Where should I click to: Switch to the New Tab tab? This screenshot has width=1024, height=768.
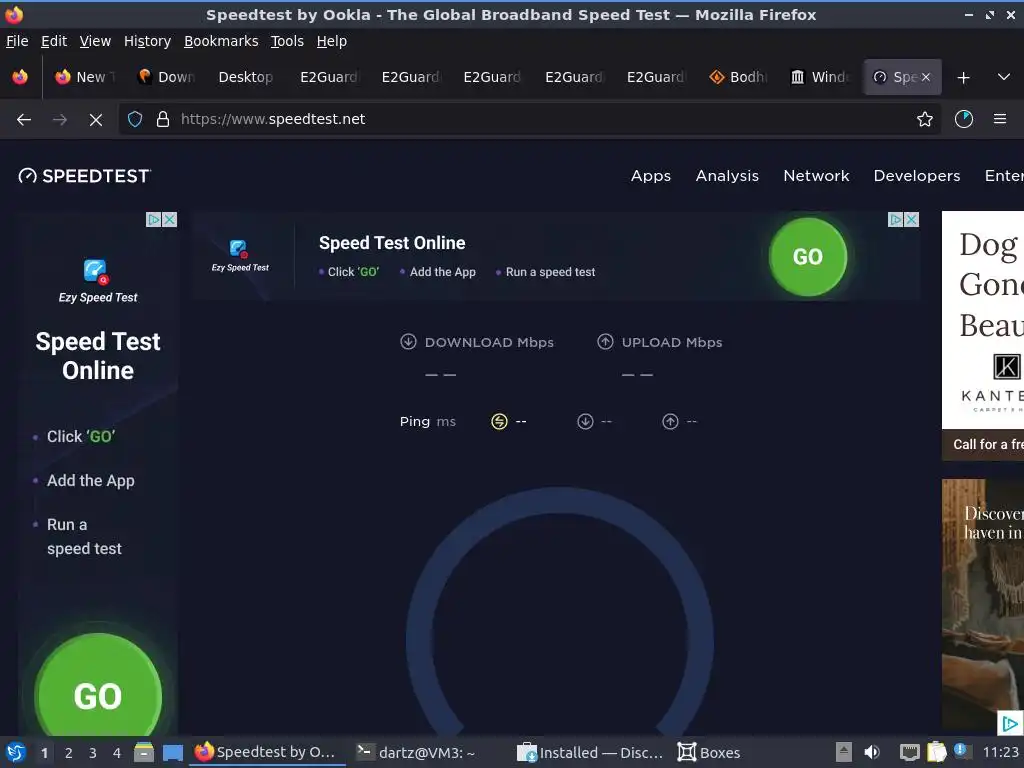pyautogui.click(x=84, y=77)
